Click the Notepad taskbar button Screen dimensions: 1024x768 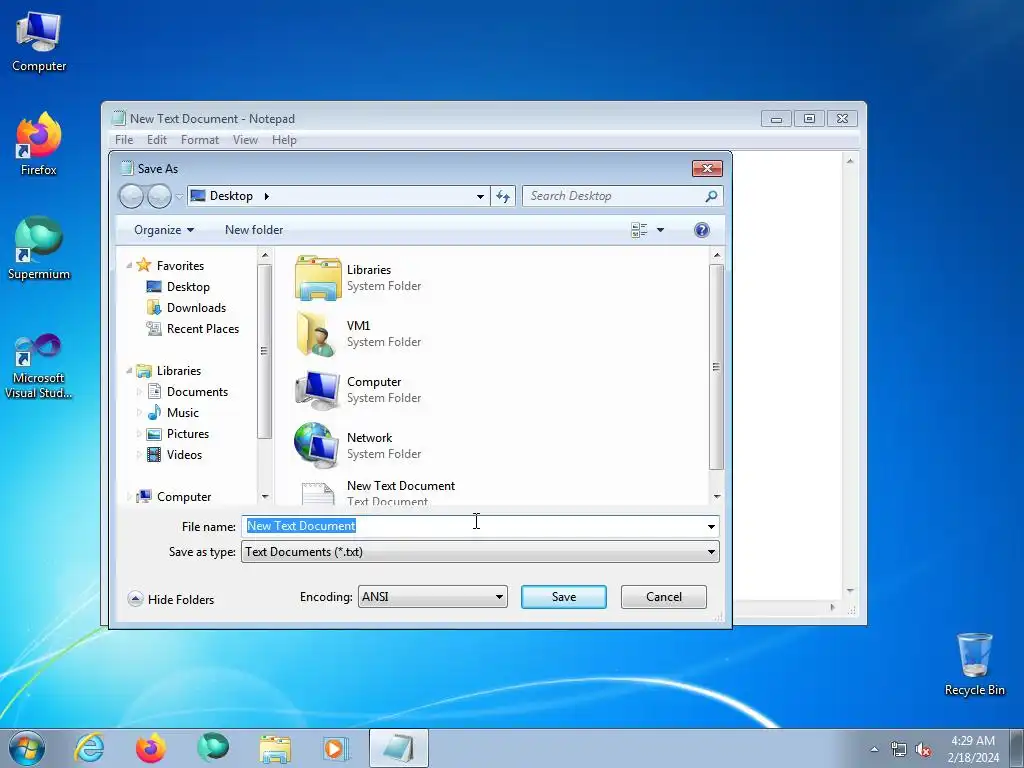pos(398,748)
